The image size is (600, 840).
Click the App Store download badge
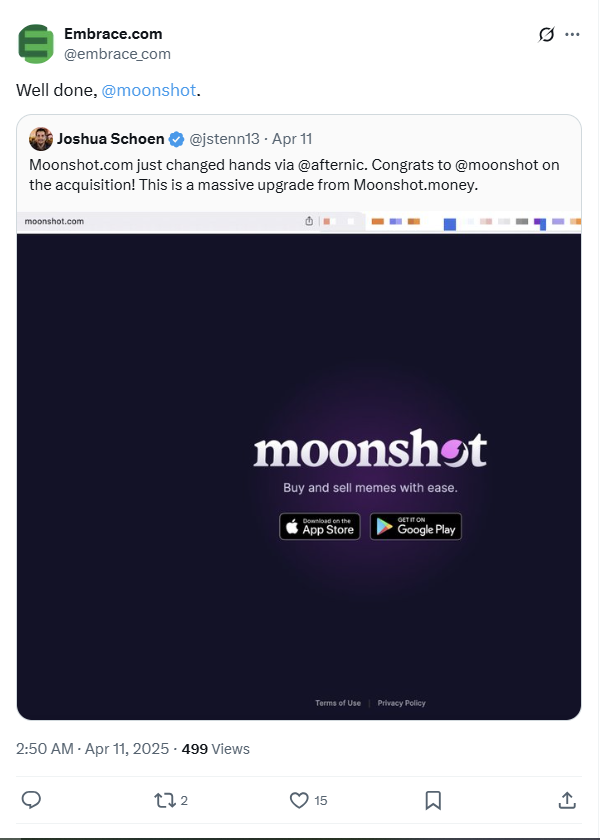(320, 526)
